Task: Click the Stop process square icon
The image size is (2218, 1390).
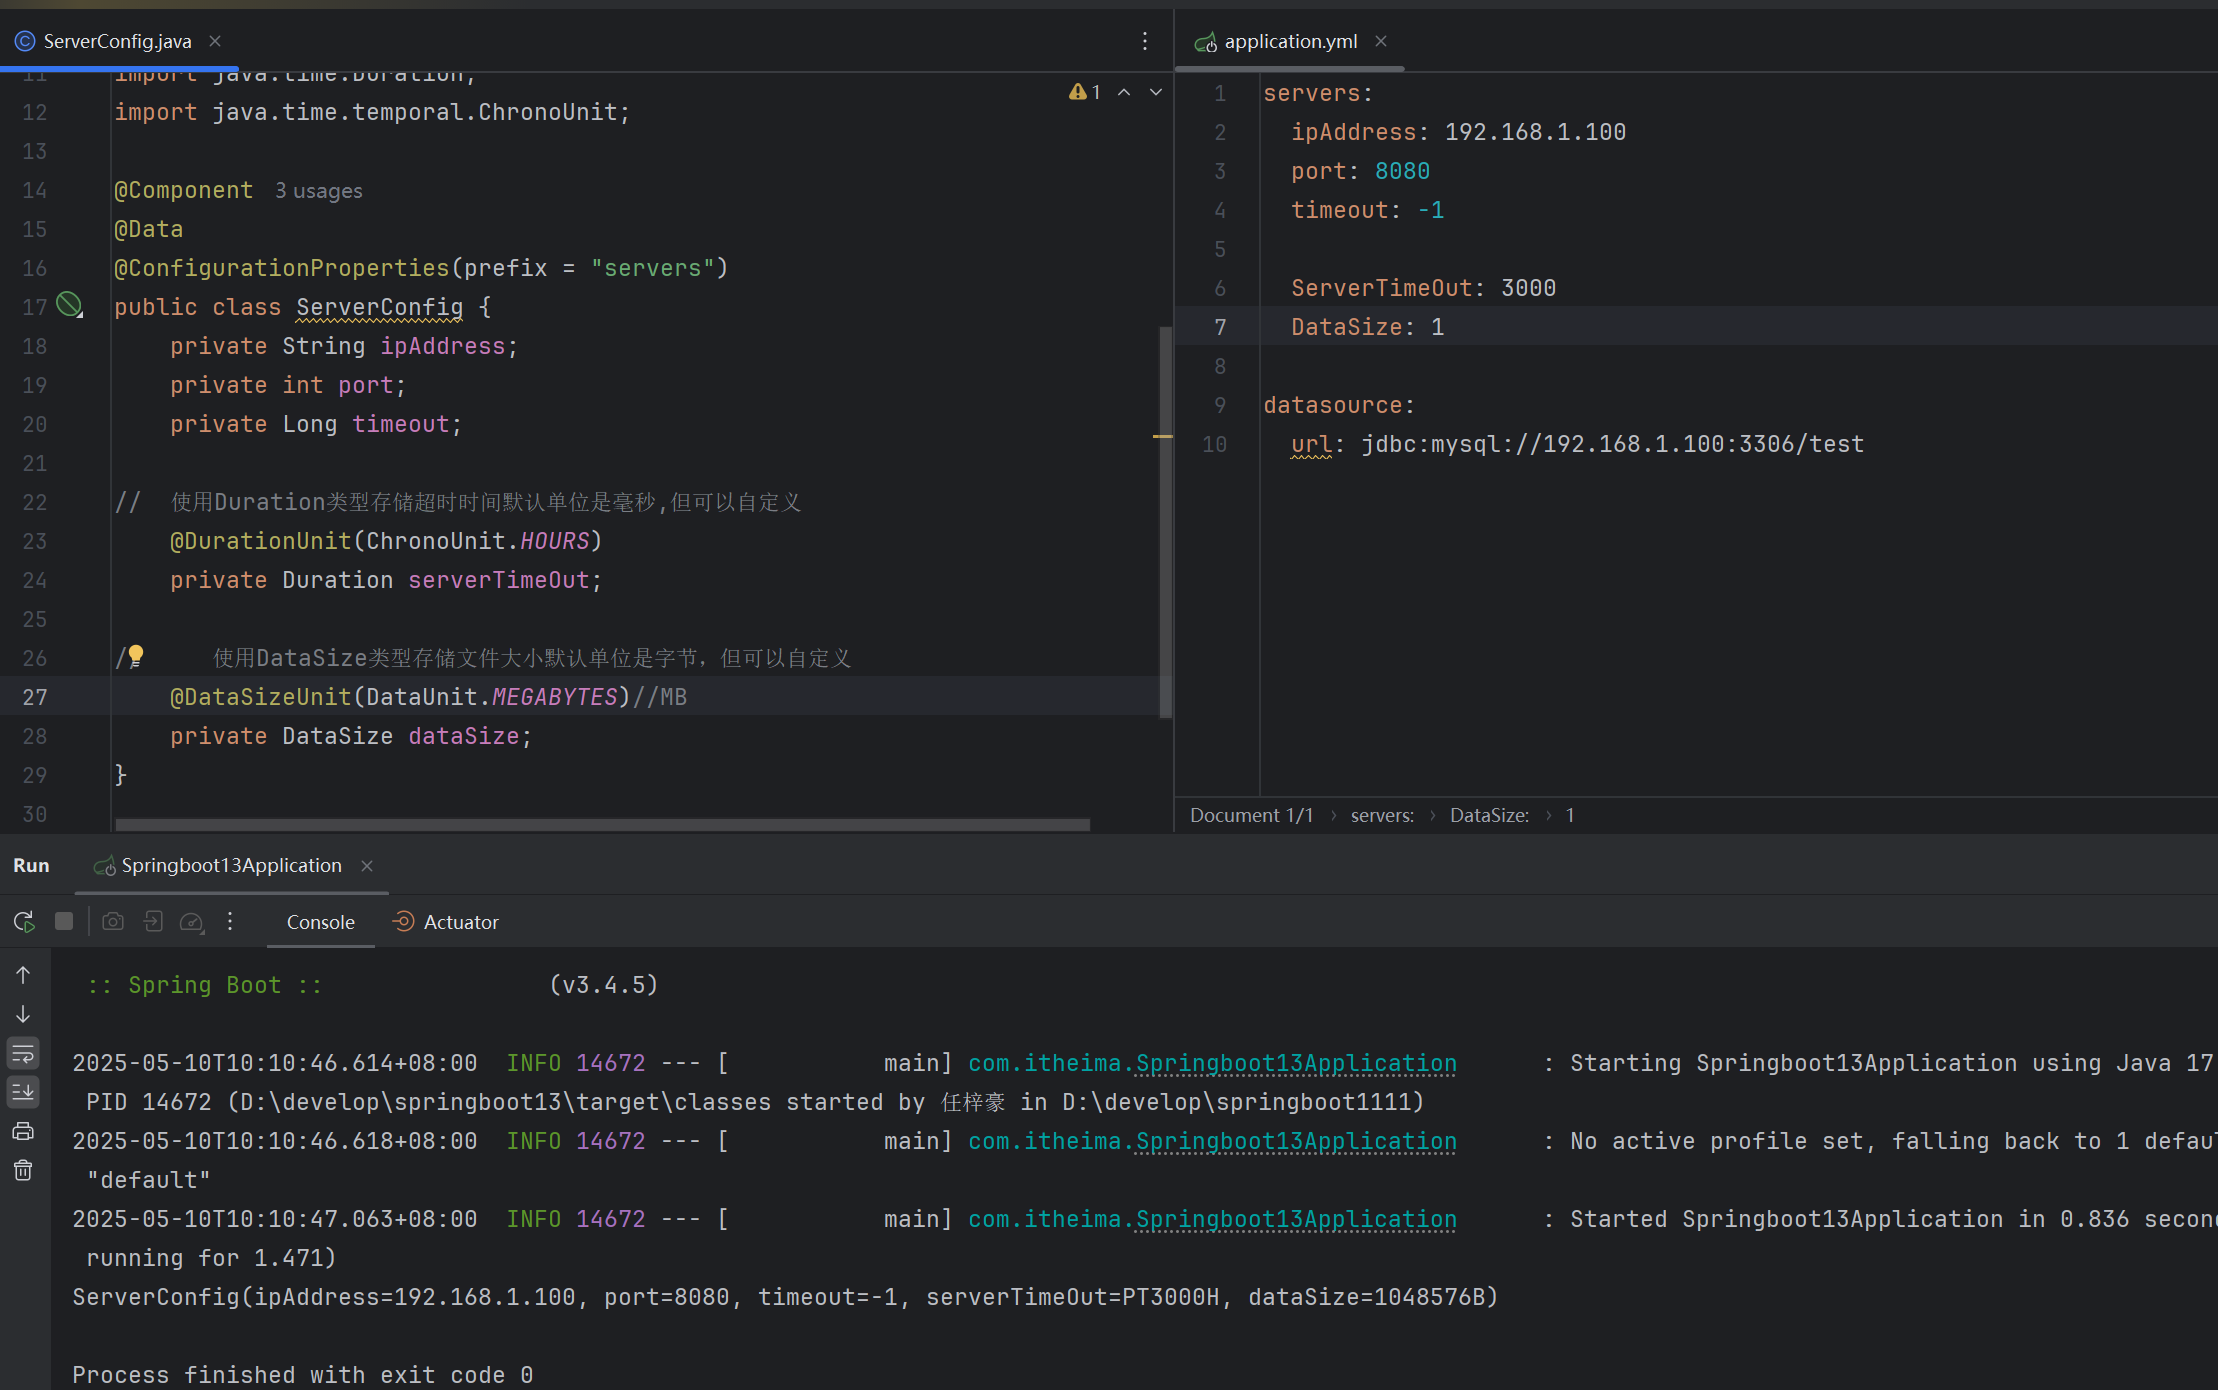Action: point(64,922)
